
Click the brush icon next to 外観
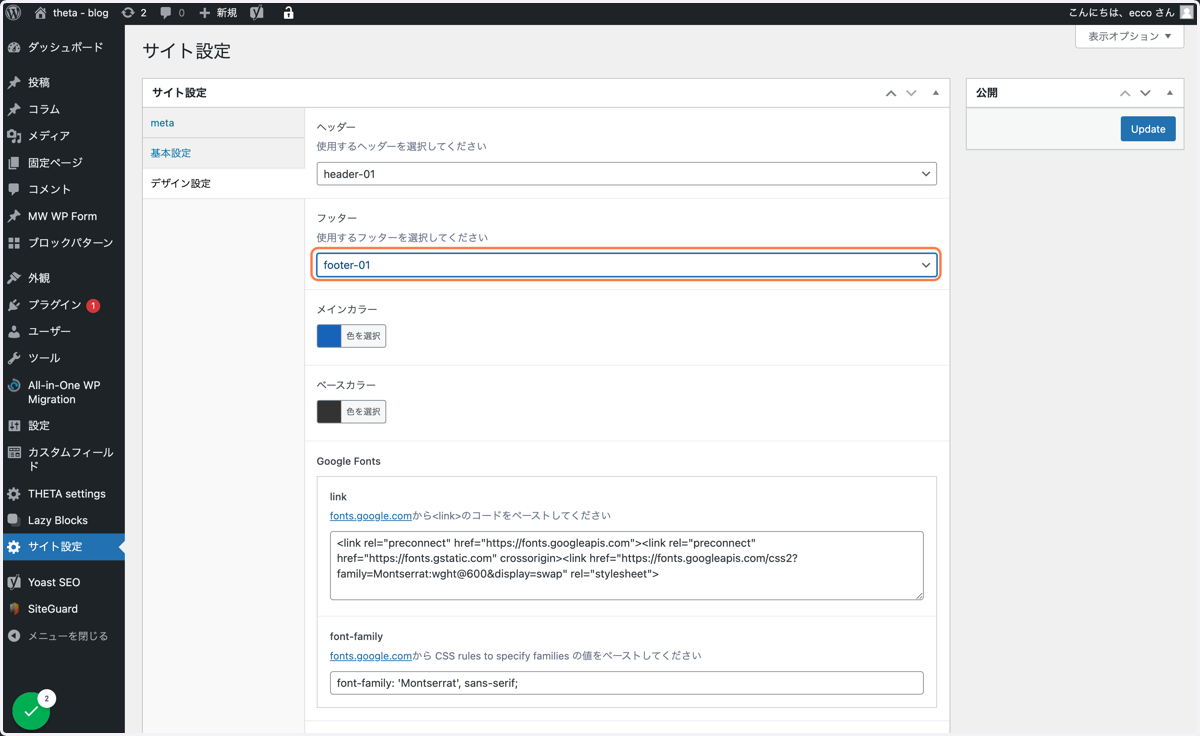pos(14,278)
